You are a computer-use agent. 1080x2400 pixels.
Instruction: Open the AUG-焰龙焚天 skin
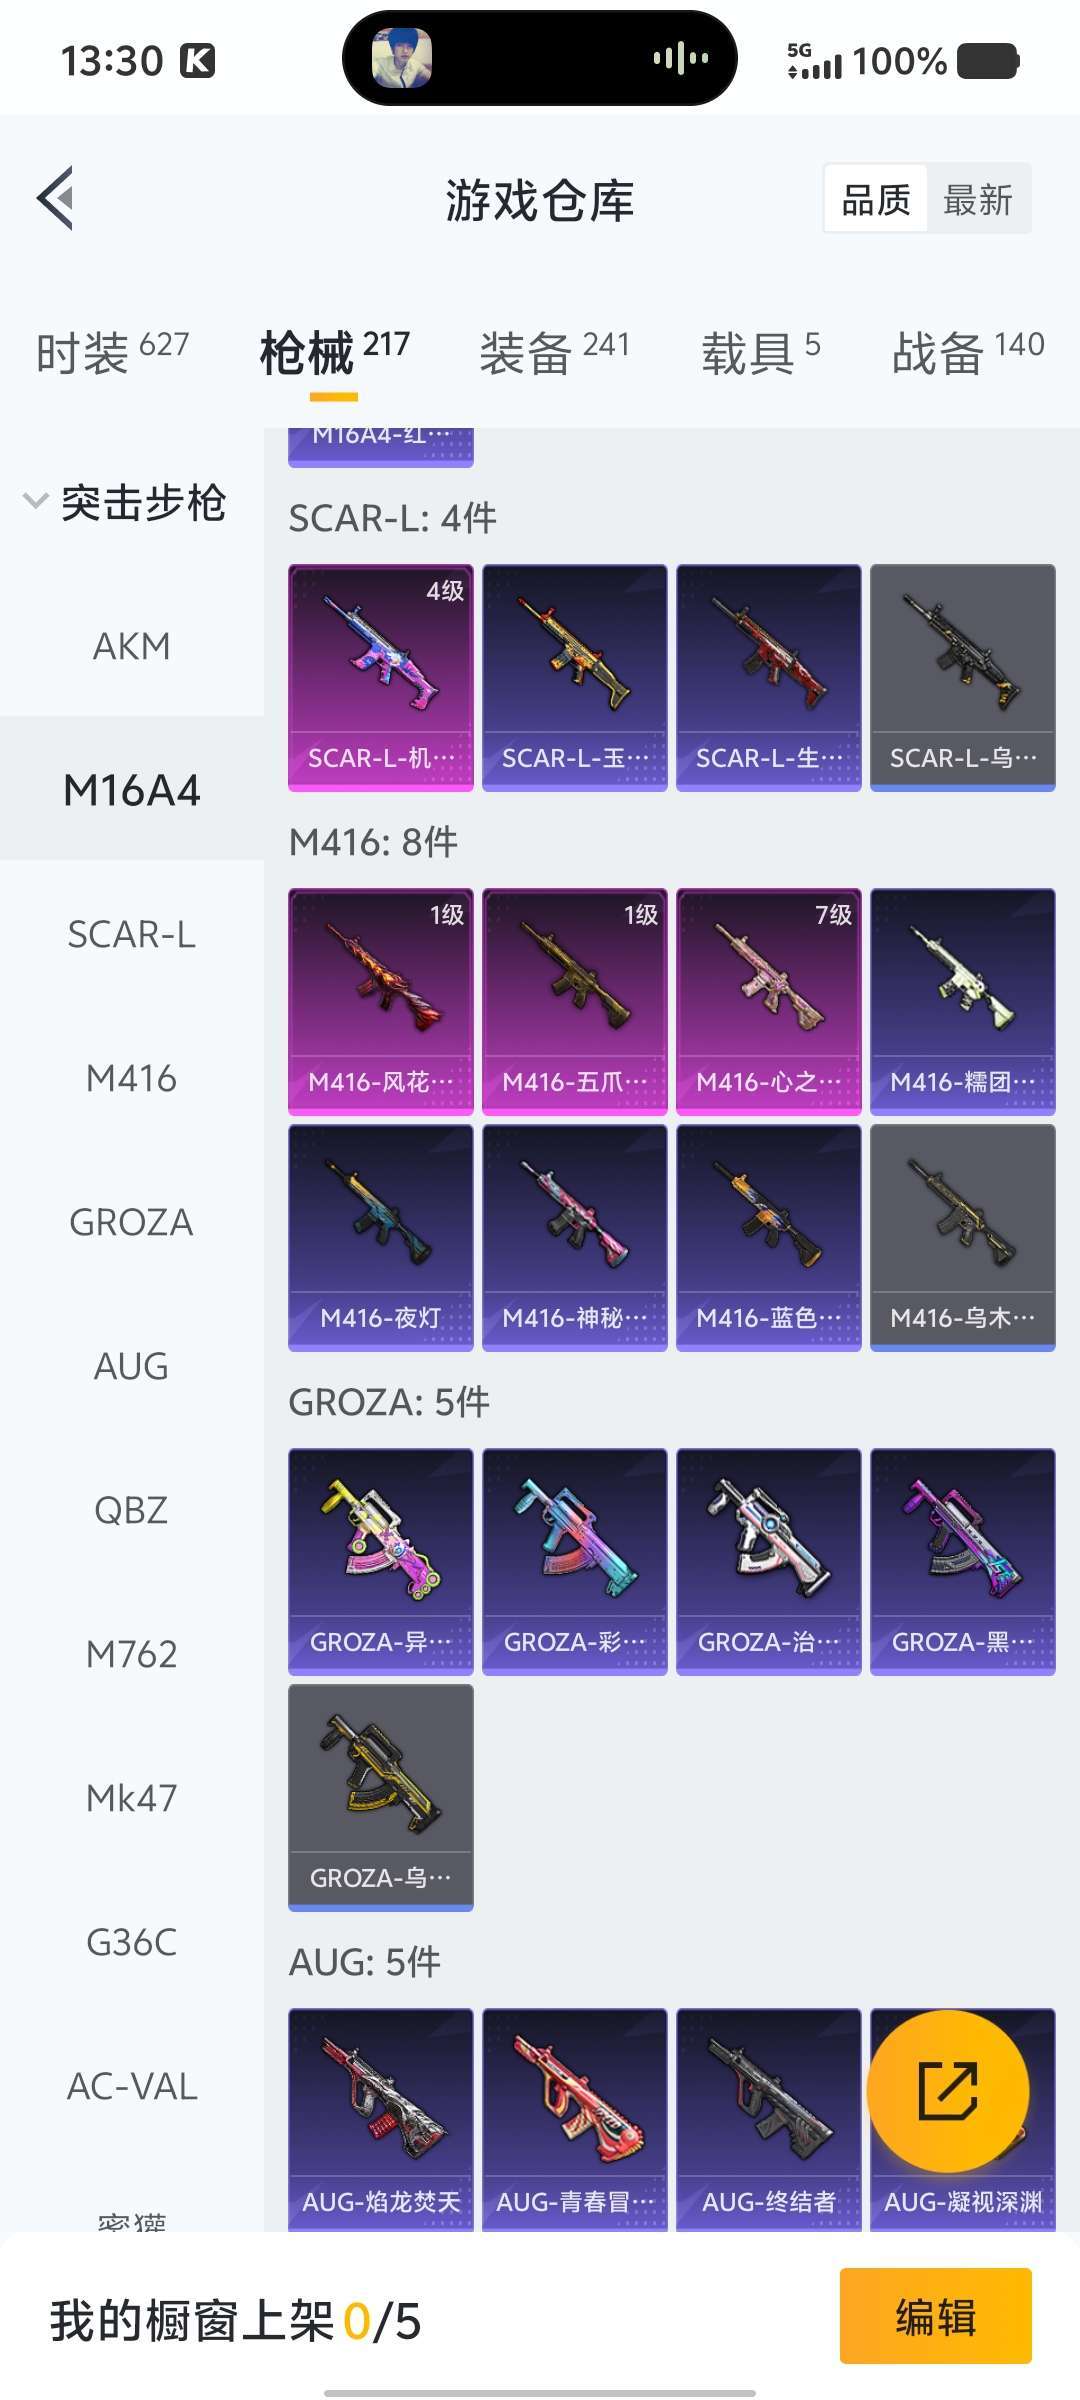pyautogui.click(x=380, y=2118)
